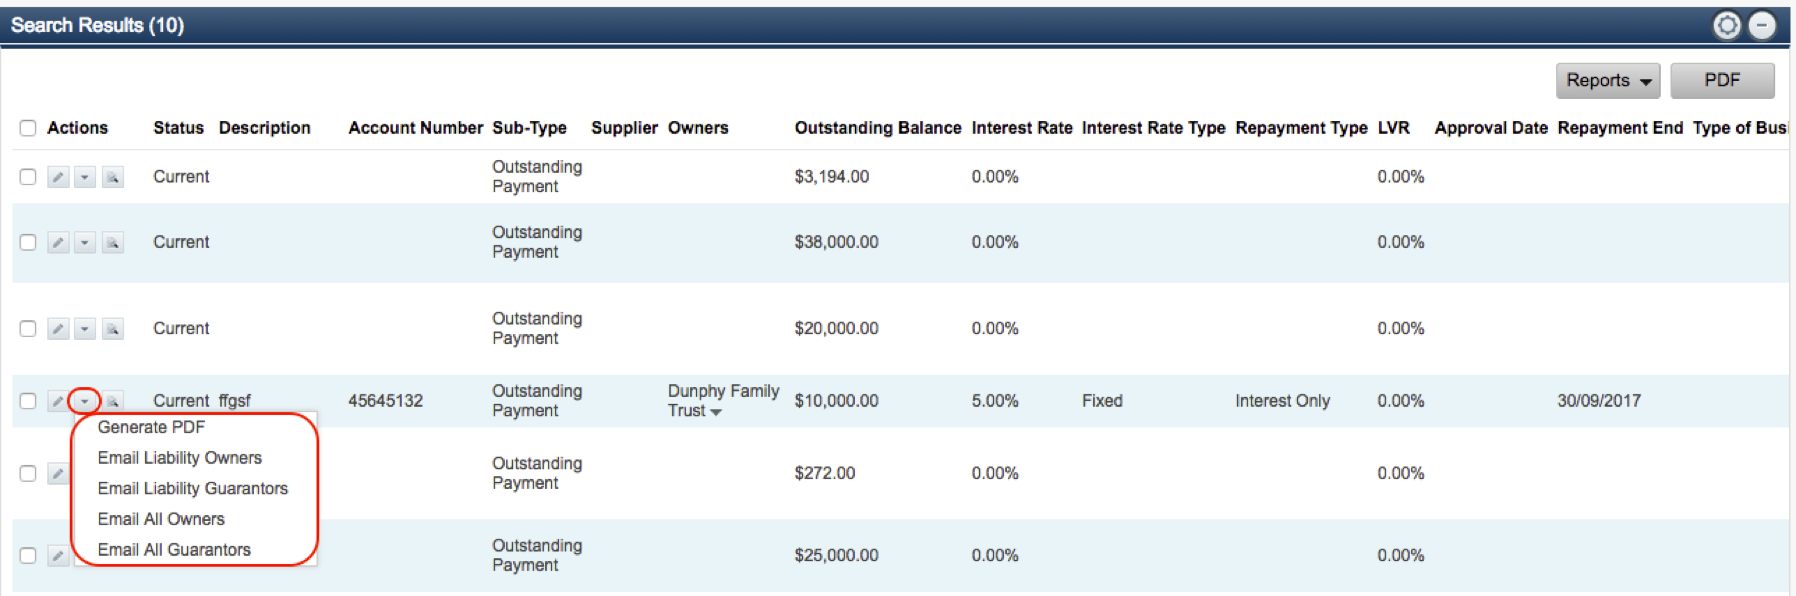This screenshot has height=596, width=1796.
Task: Edit the ffgsf $10,000.00 liability pencil icon
Action: pos(57,401)
